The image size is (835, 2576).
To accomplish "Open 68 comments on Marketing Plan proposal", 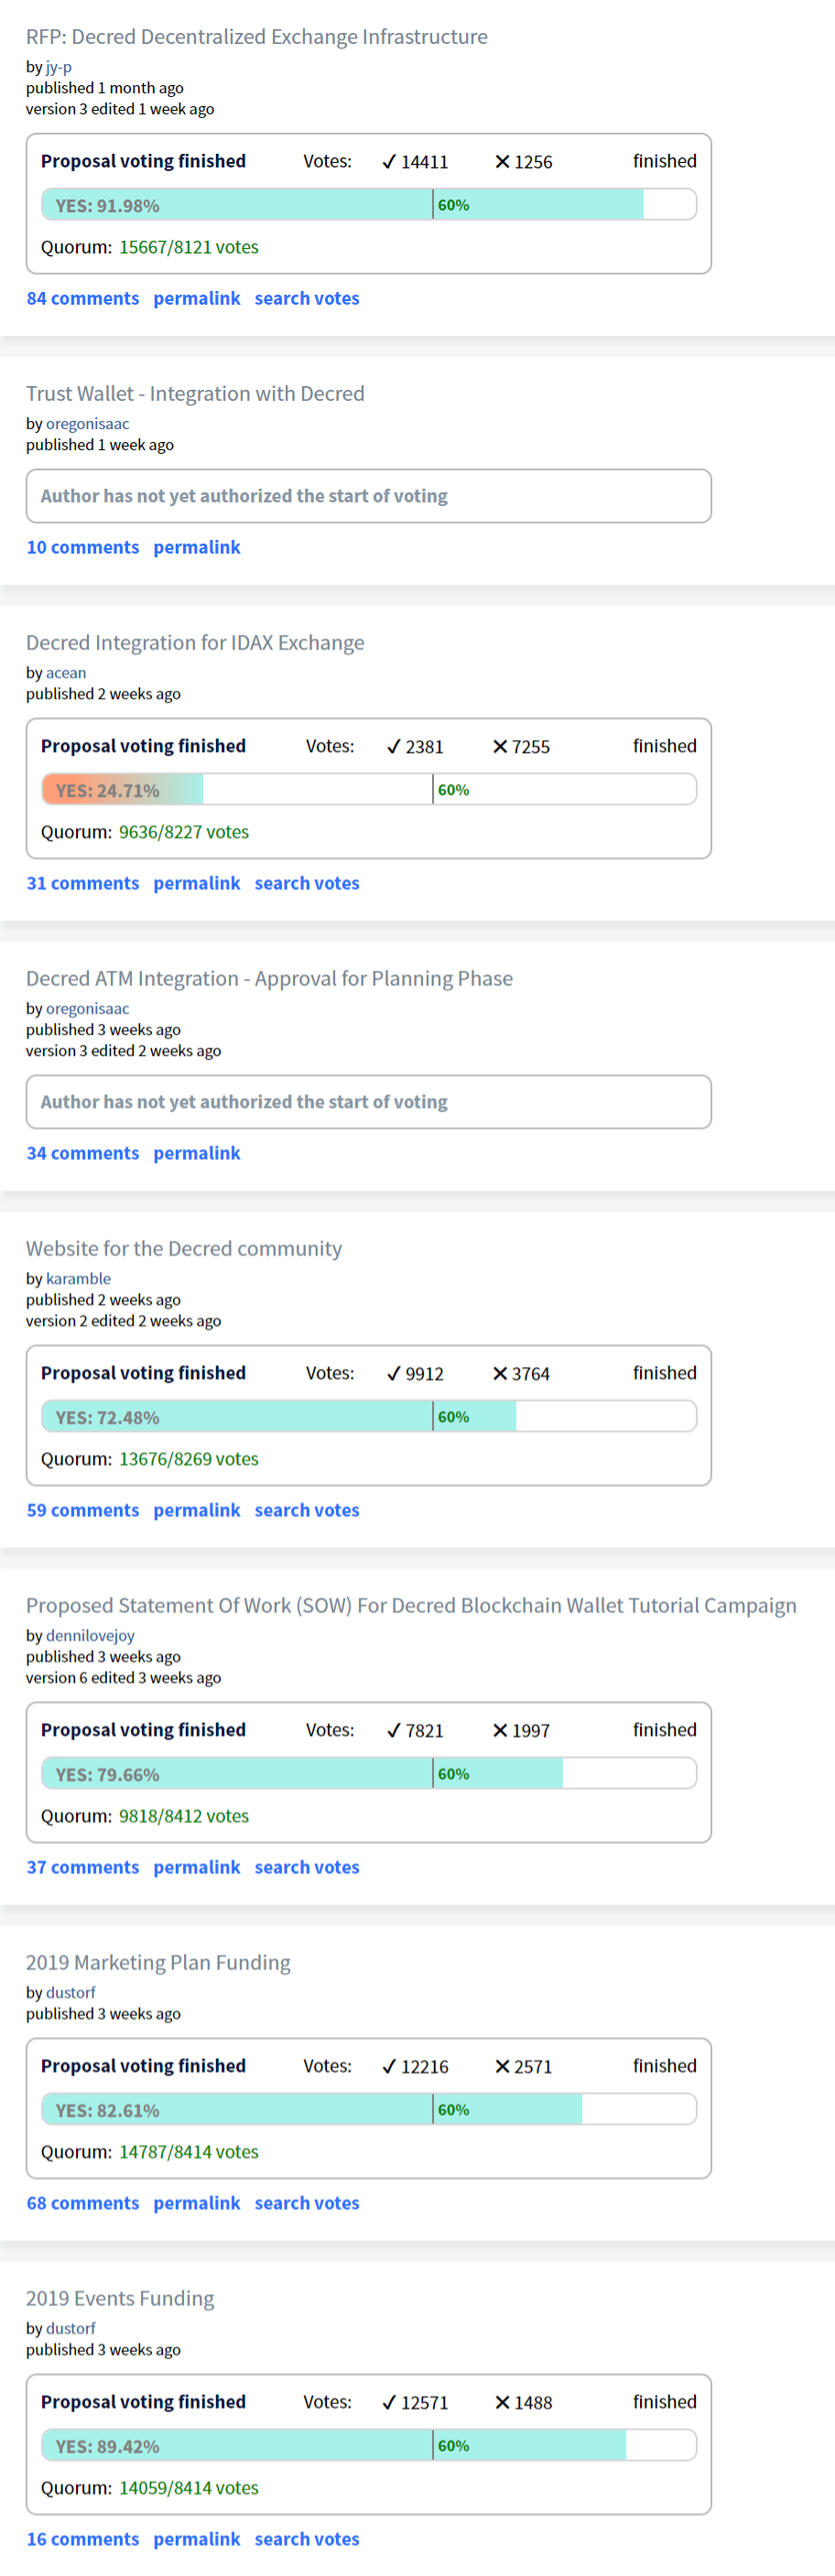I will 83,2203.
